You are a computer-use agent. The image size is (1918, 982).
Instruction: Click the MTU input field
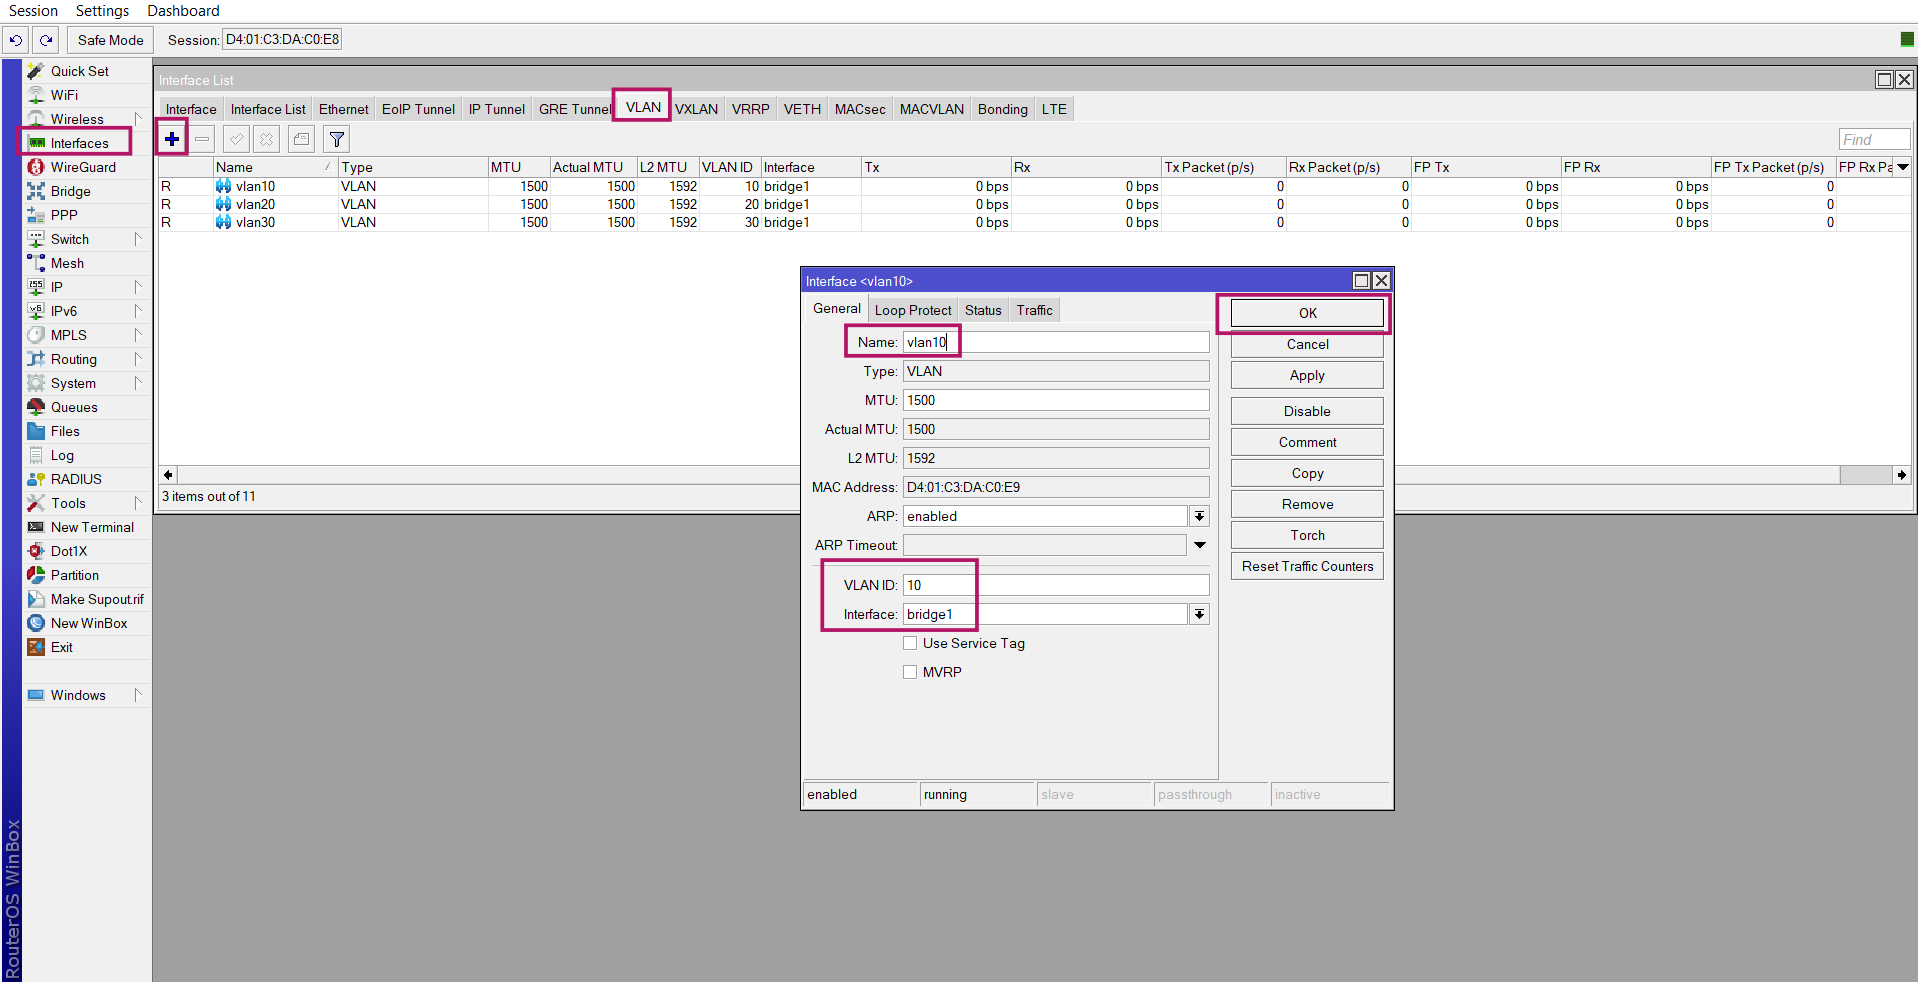1056,400
